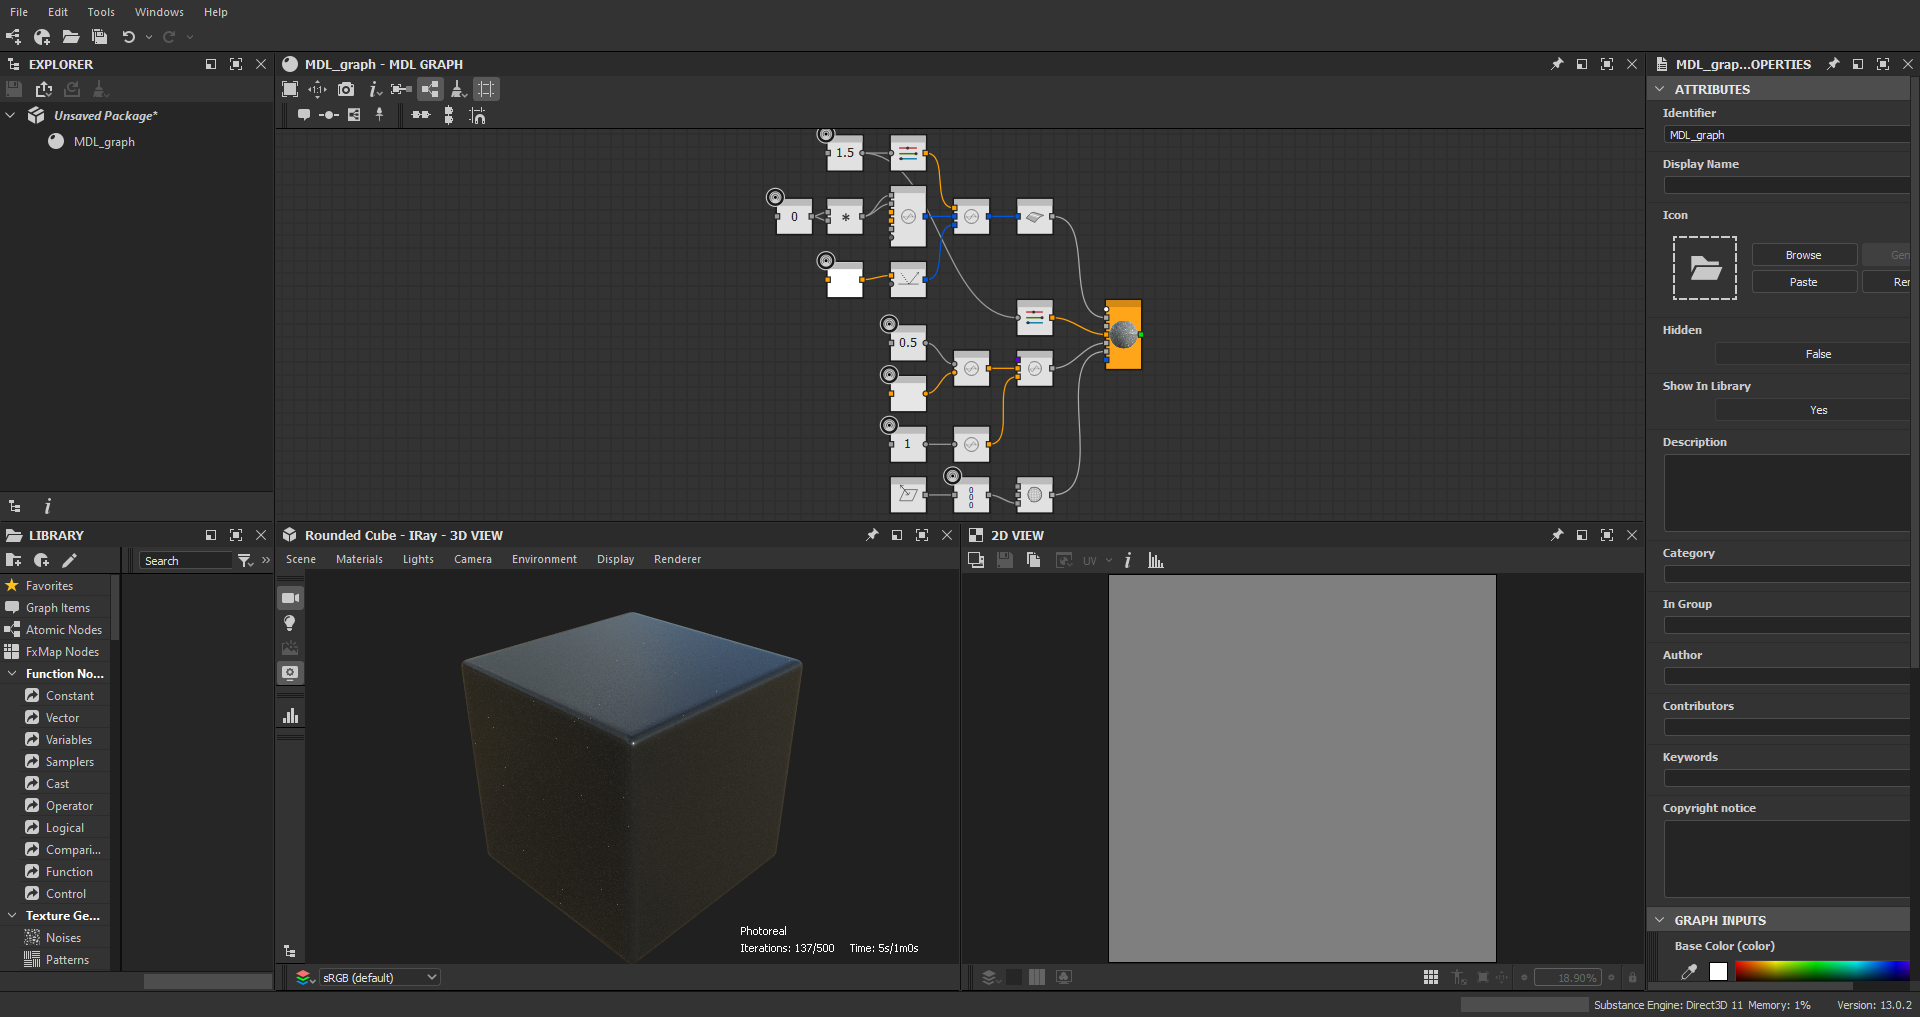The width and height of the screenshot is (1920, 1017).
Task: Select the camera icon in 3D view sidebar
Action: [290, 598]
